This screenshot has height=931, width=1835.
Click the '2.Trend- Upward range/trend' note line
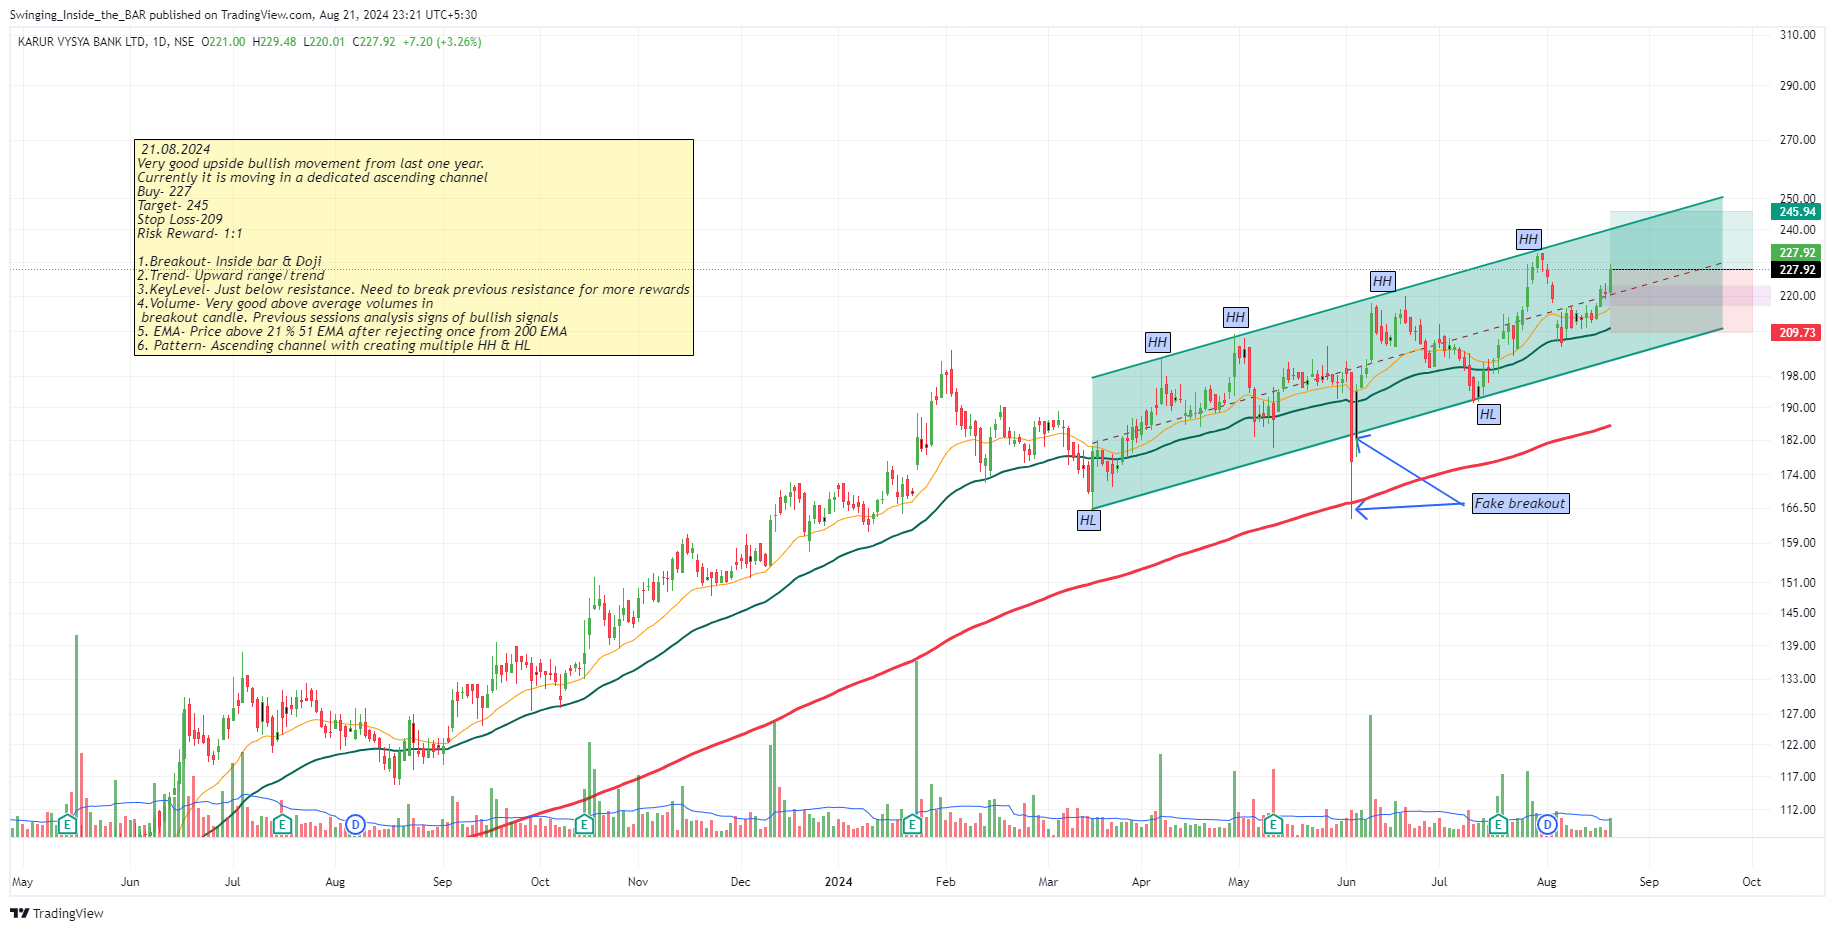[231, 275]
